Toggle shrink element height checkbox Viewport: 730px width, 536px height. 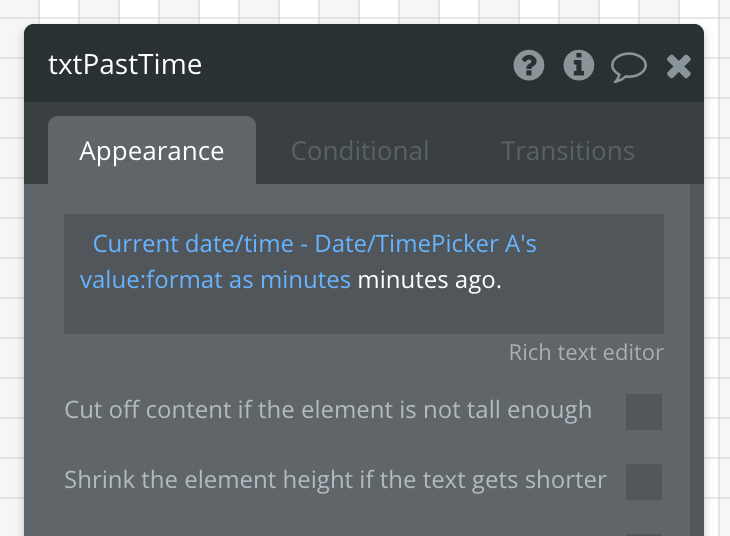[x=644, y=481]
